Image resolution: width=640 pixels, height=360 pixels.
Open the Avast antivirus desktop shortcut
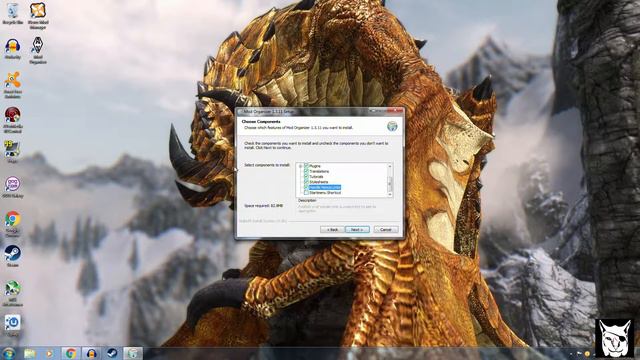pyautogui.click(x=13, y=85)
